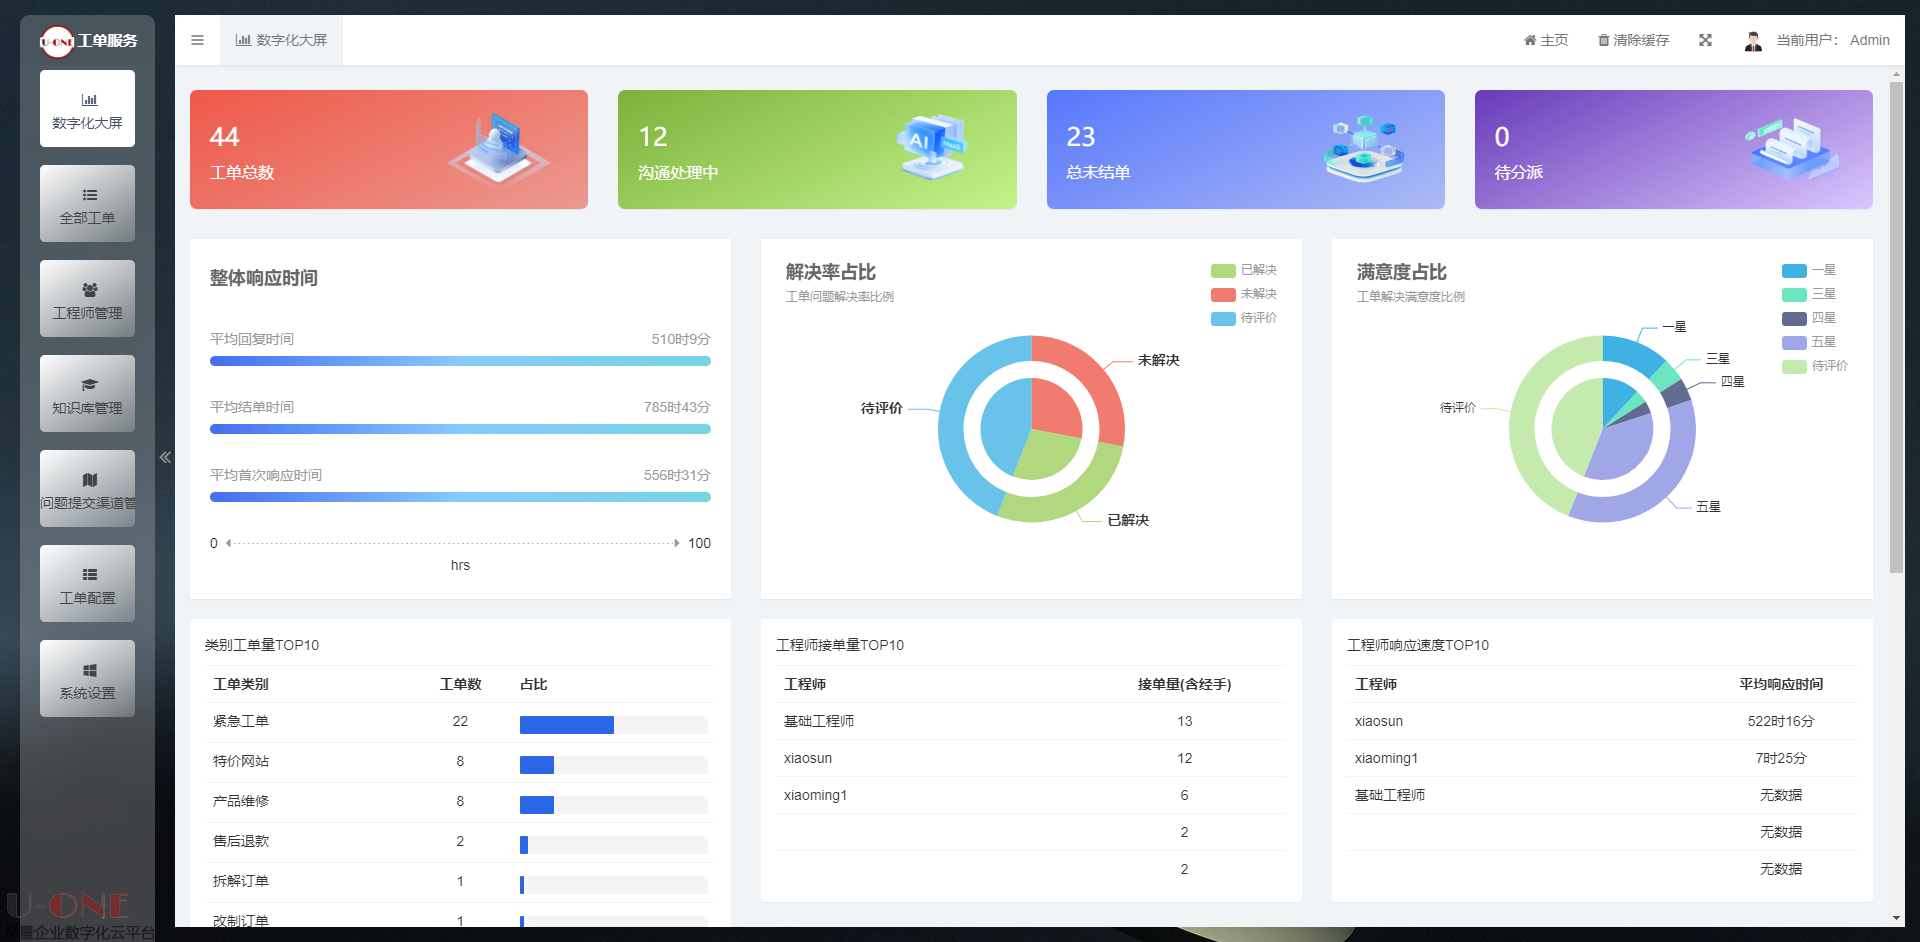
Task: Open 全部工单 list in sidebar
Action: [x=87, y=204]
